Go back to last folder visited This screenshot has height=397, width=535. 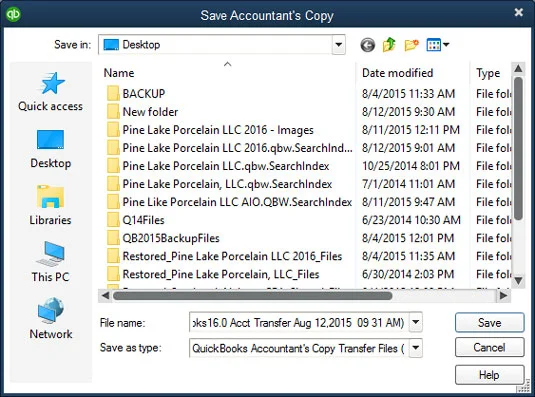(367, 45)
